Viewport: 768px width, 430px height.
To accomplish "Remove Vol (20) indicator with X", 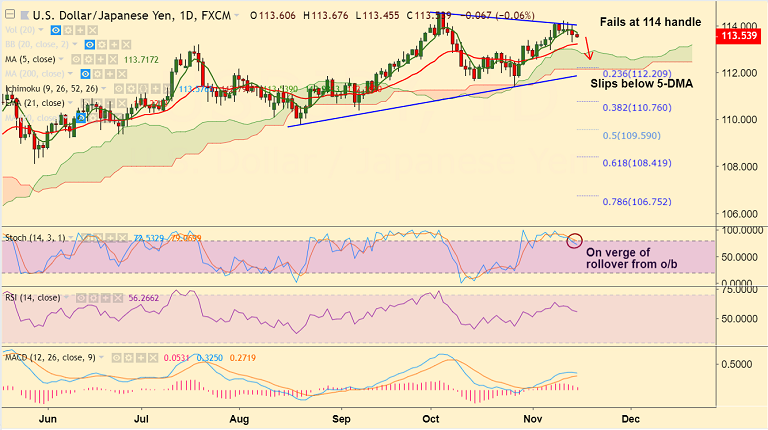I will coord(93,30).
